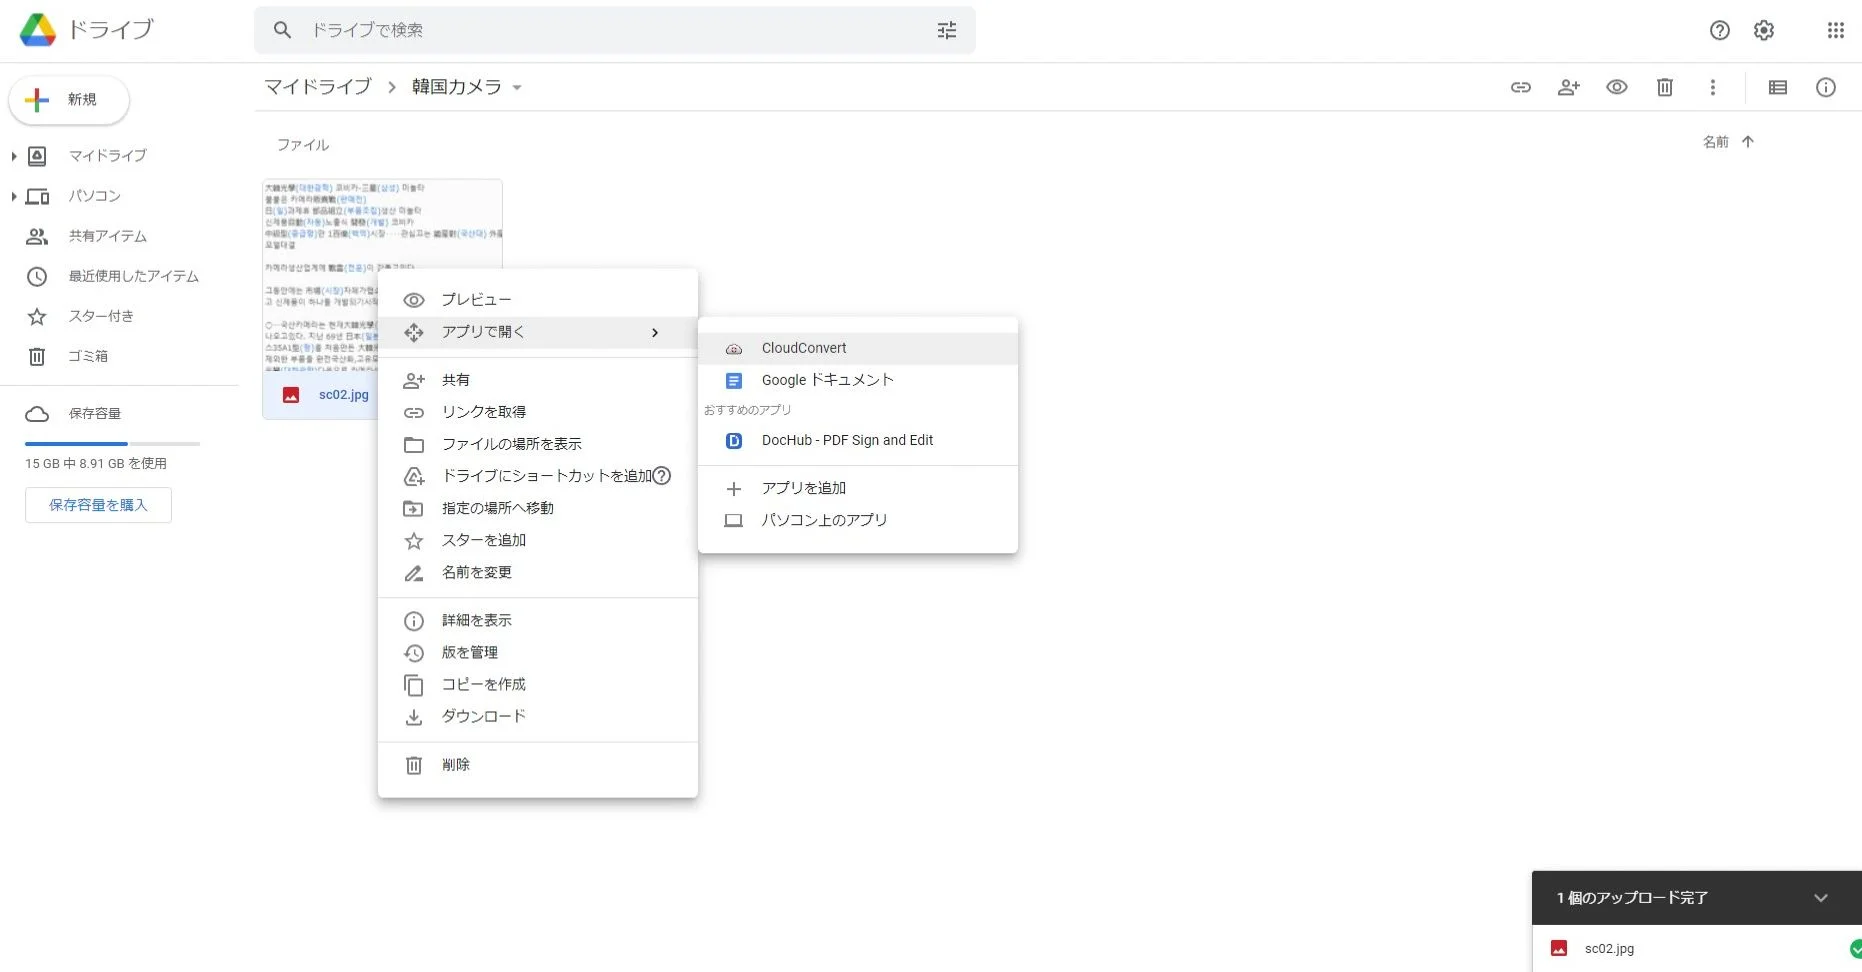Toggle the details info panel

tap(1826, 87)
